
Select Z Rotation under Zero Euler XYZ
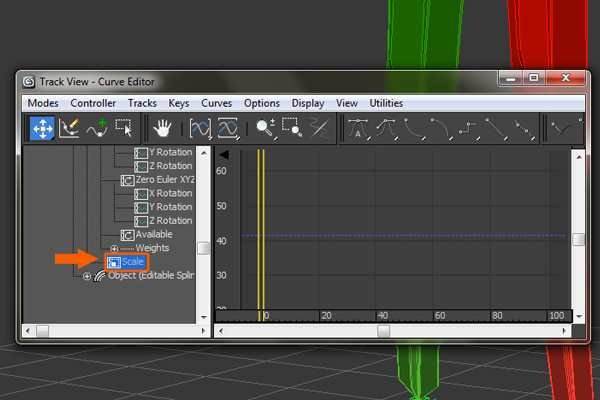click(171, 221)
